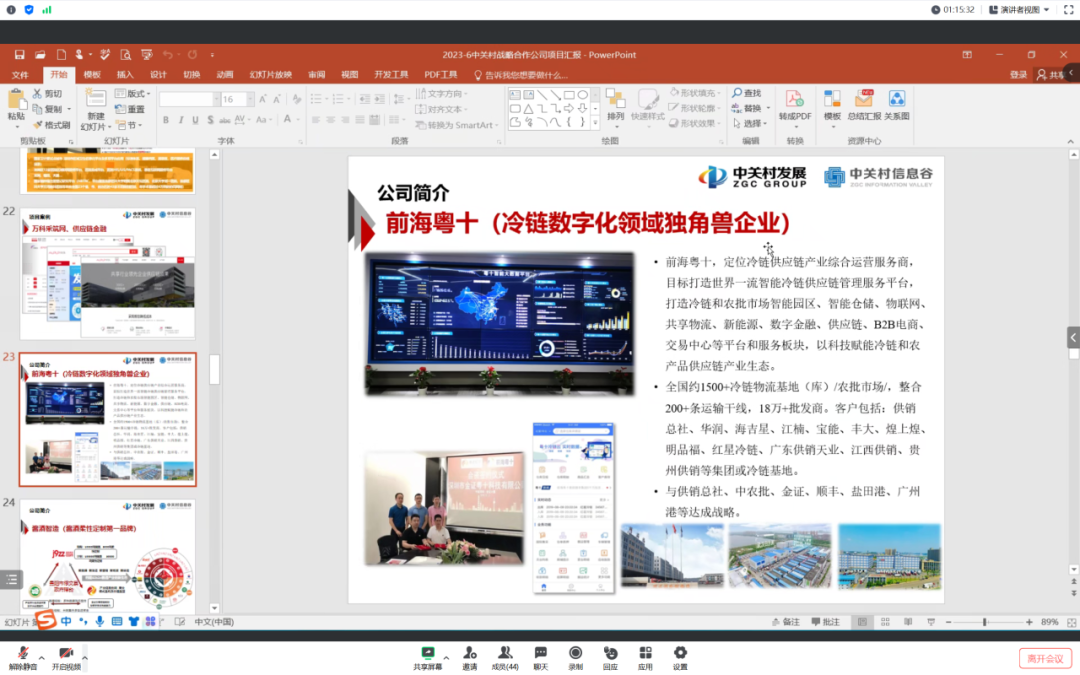Switch to the Design (设计) tab

tap(158, 74)
